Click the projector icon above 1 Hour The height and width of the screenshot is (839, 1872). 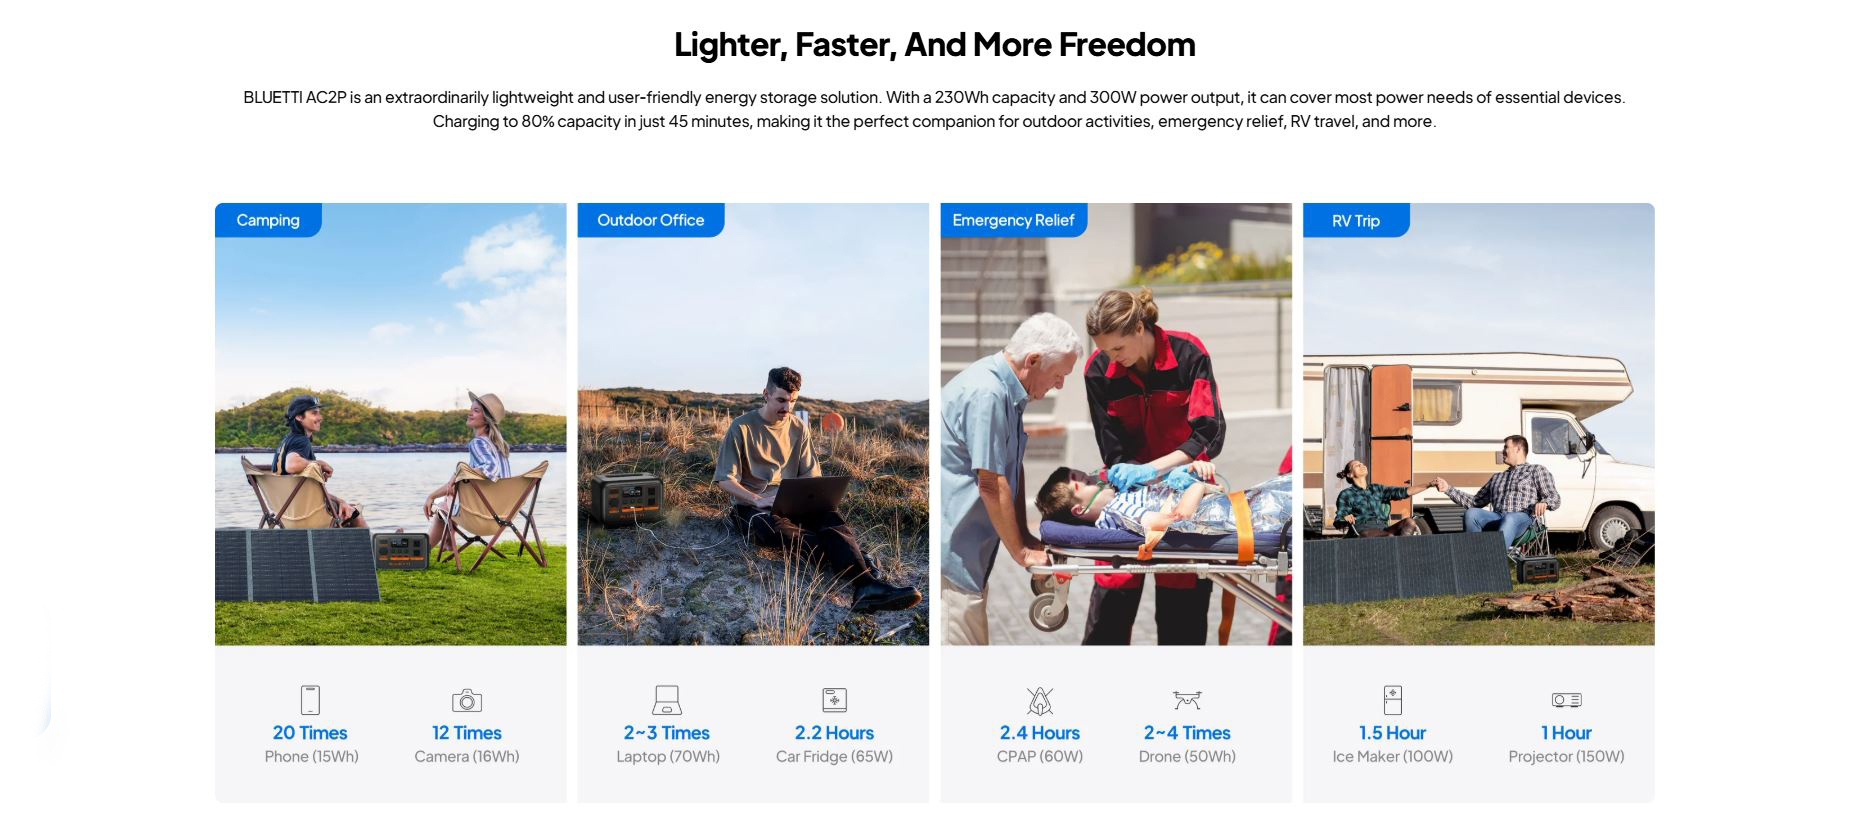(x=1566, y=700)
